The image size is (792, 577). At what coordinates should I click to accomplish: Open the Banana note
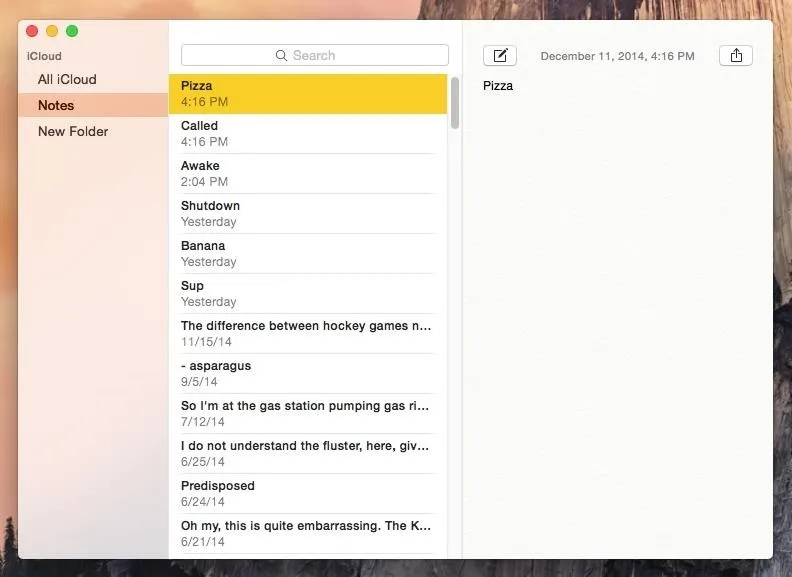(308, 253)
